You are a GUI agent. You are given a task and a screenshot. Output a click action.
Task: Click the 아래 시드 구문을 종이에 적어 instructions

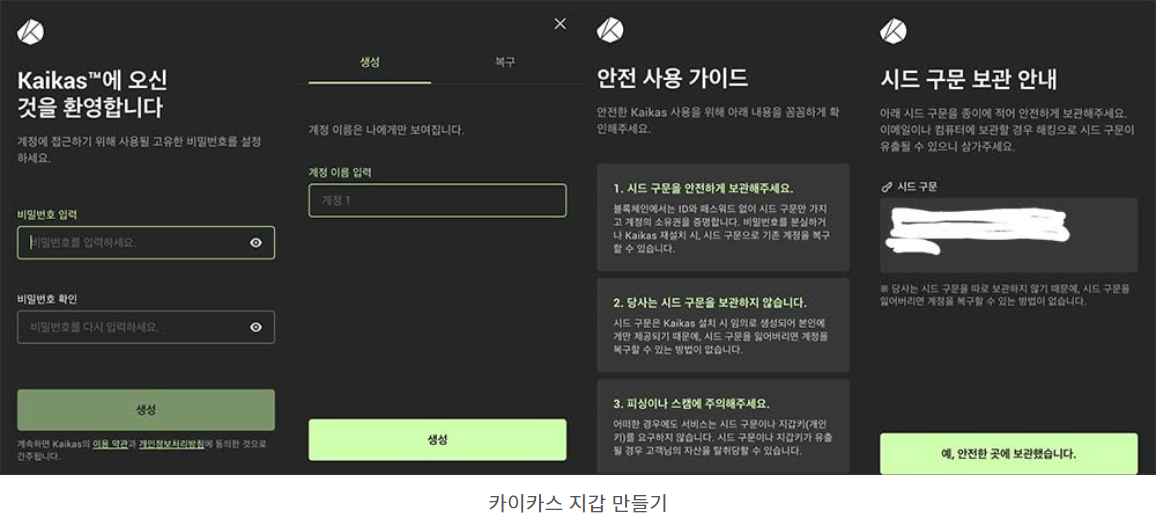click(1007, 130)
